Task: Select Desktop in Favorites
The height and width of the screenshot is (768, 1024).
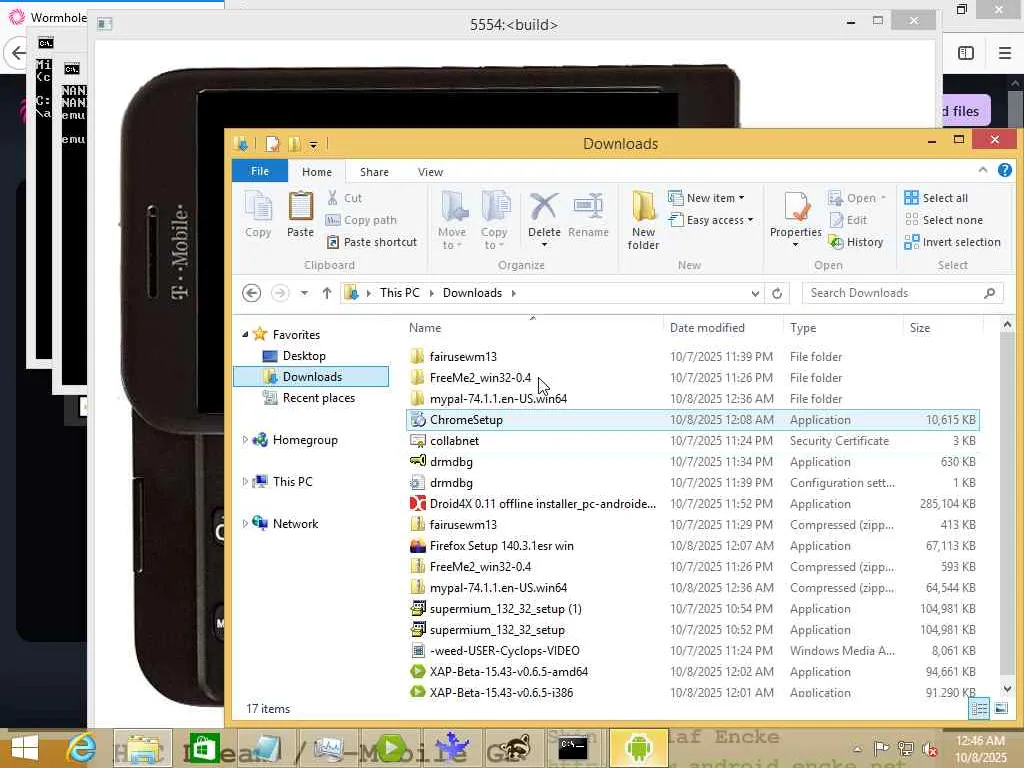Action: 304,356
